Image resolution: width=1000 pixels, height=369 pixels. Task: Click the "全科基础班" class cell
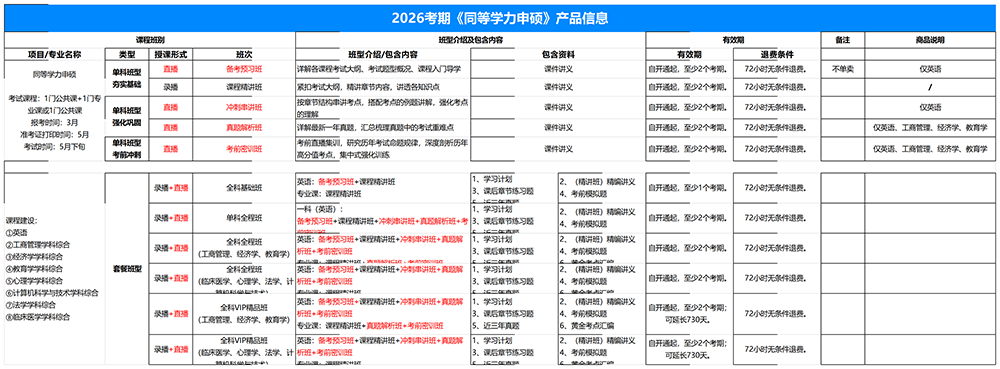[244, 188]
